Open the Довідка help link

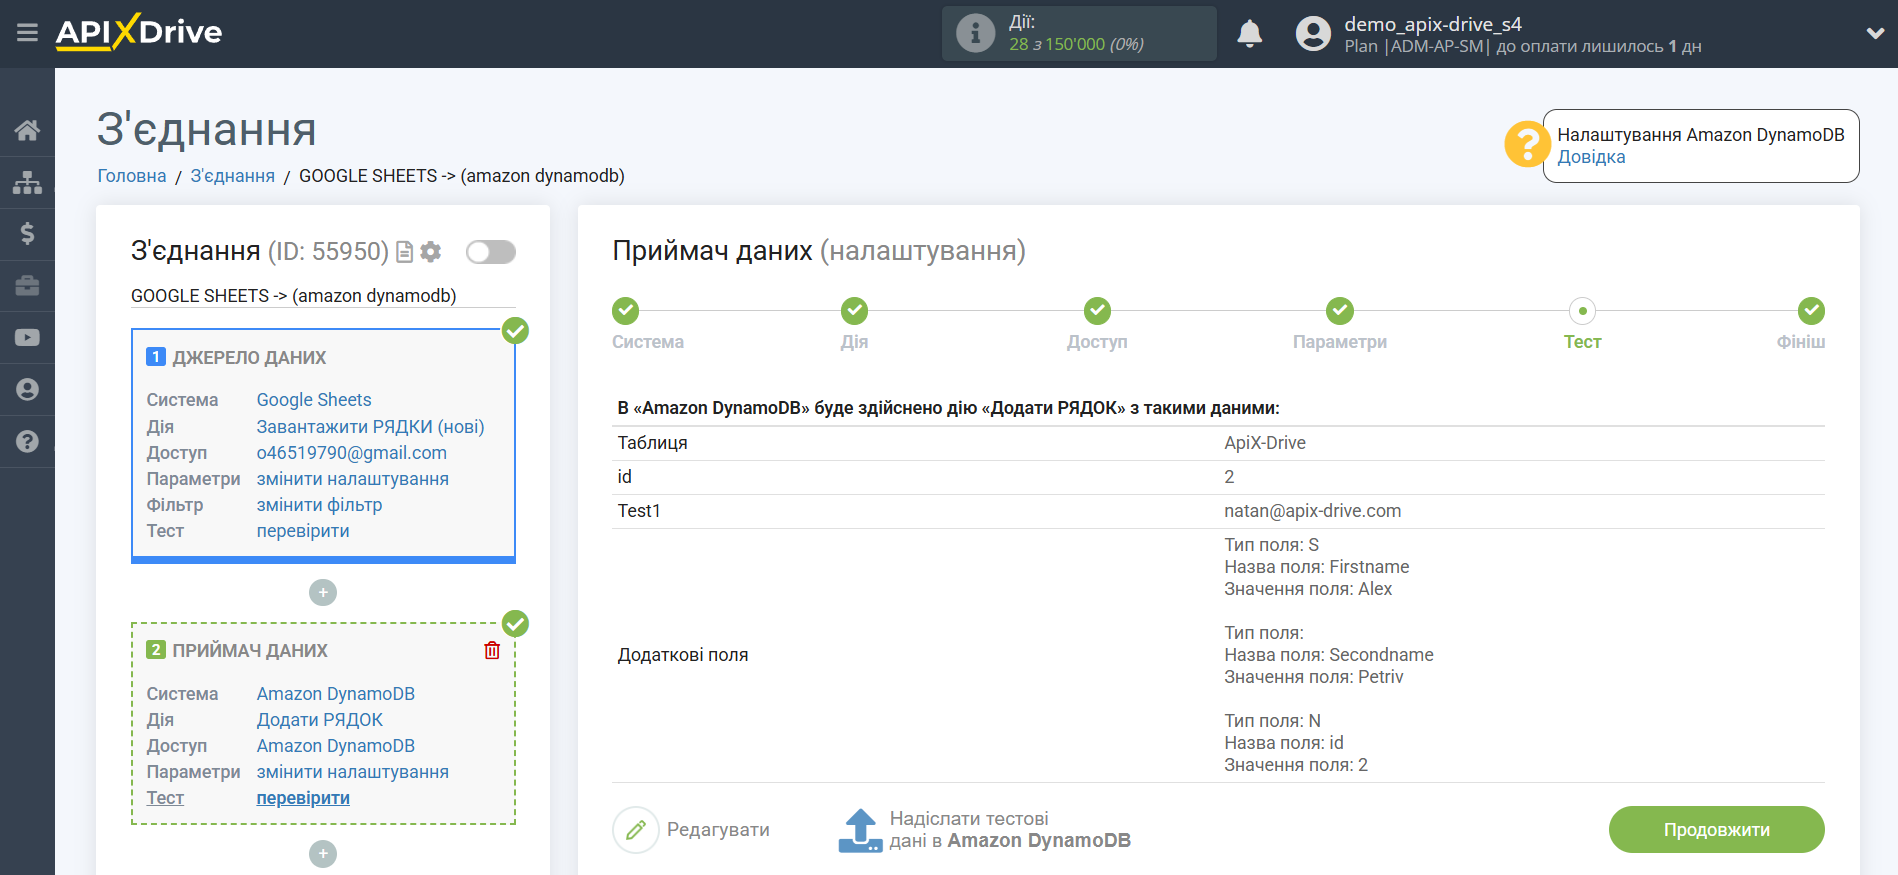pyautogui.click(x=1591, y=157)
